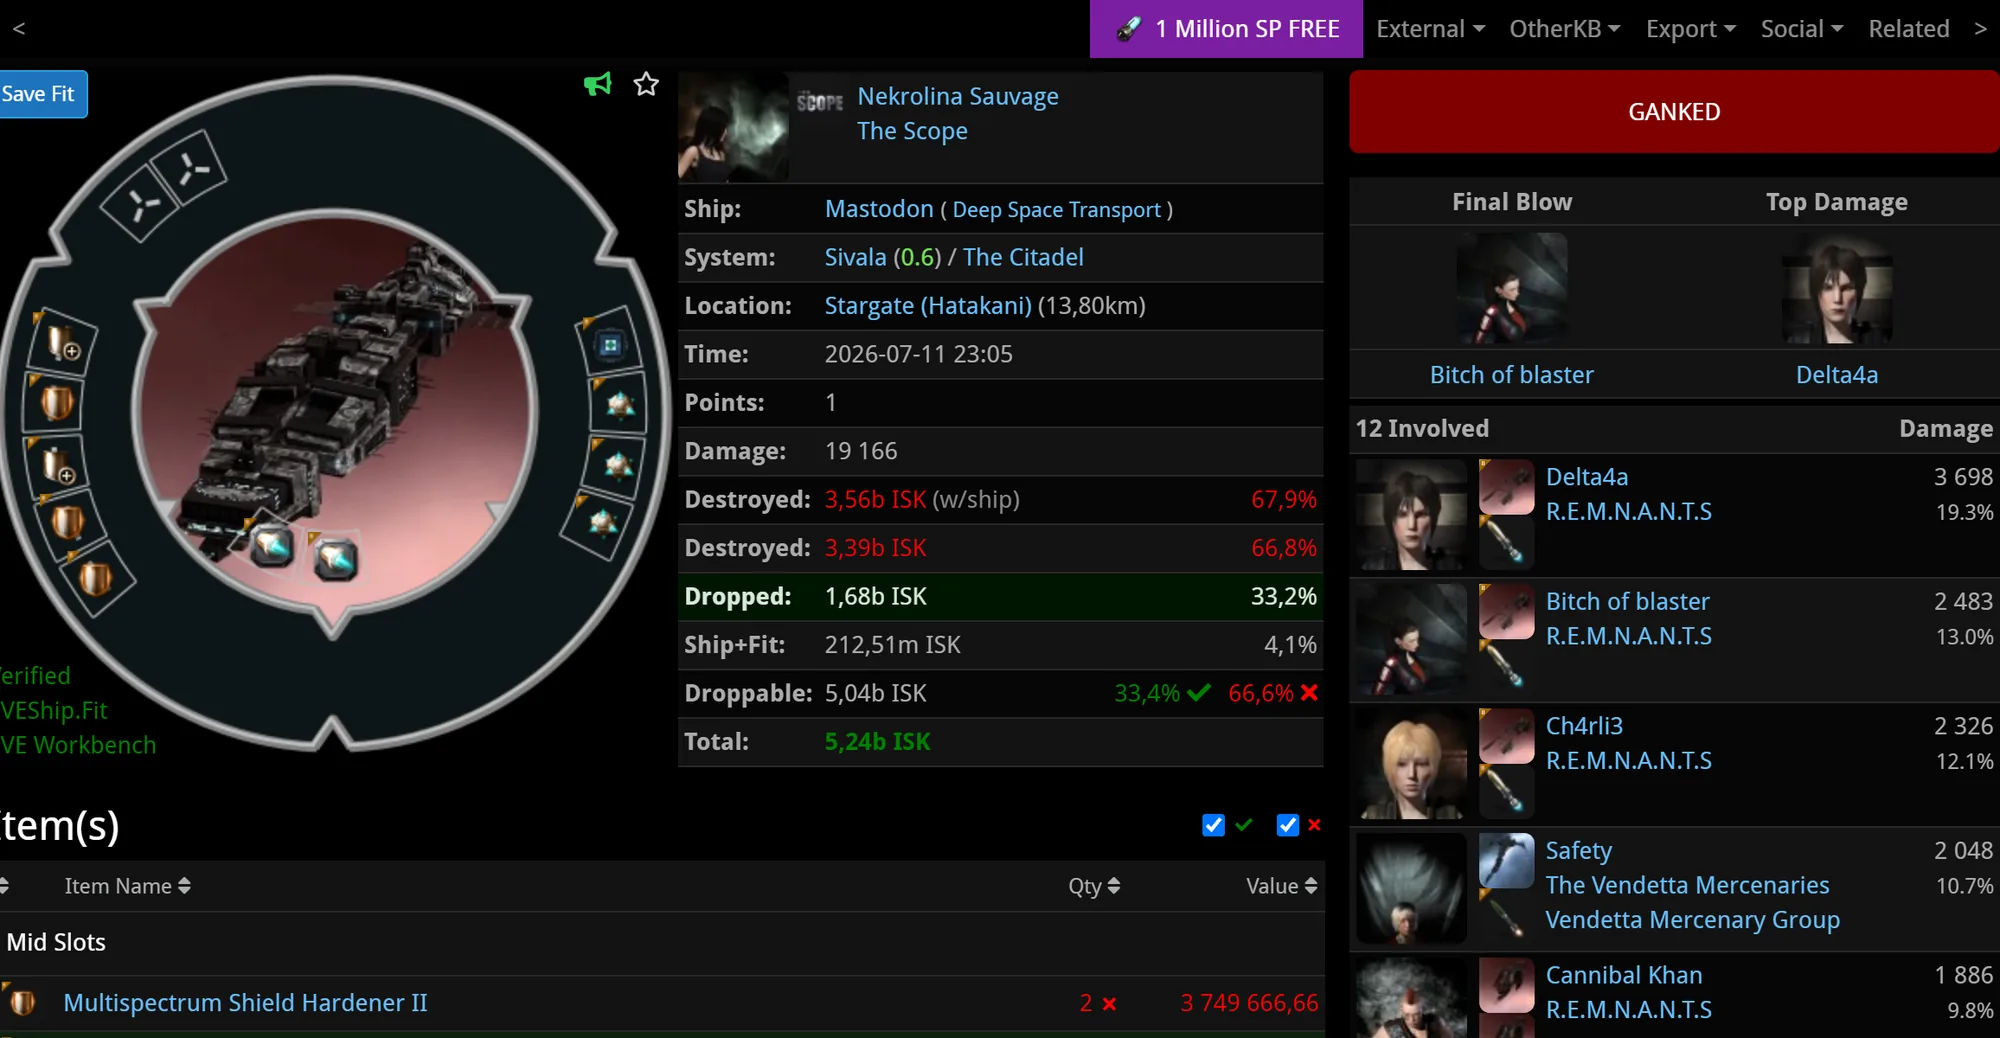Click the second low slot module icon
Viewport: 2000px width, 1038px height.
coord(620,405)
